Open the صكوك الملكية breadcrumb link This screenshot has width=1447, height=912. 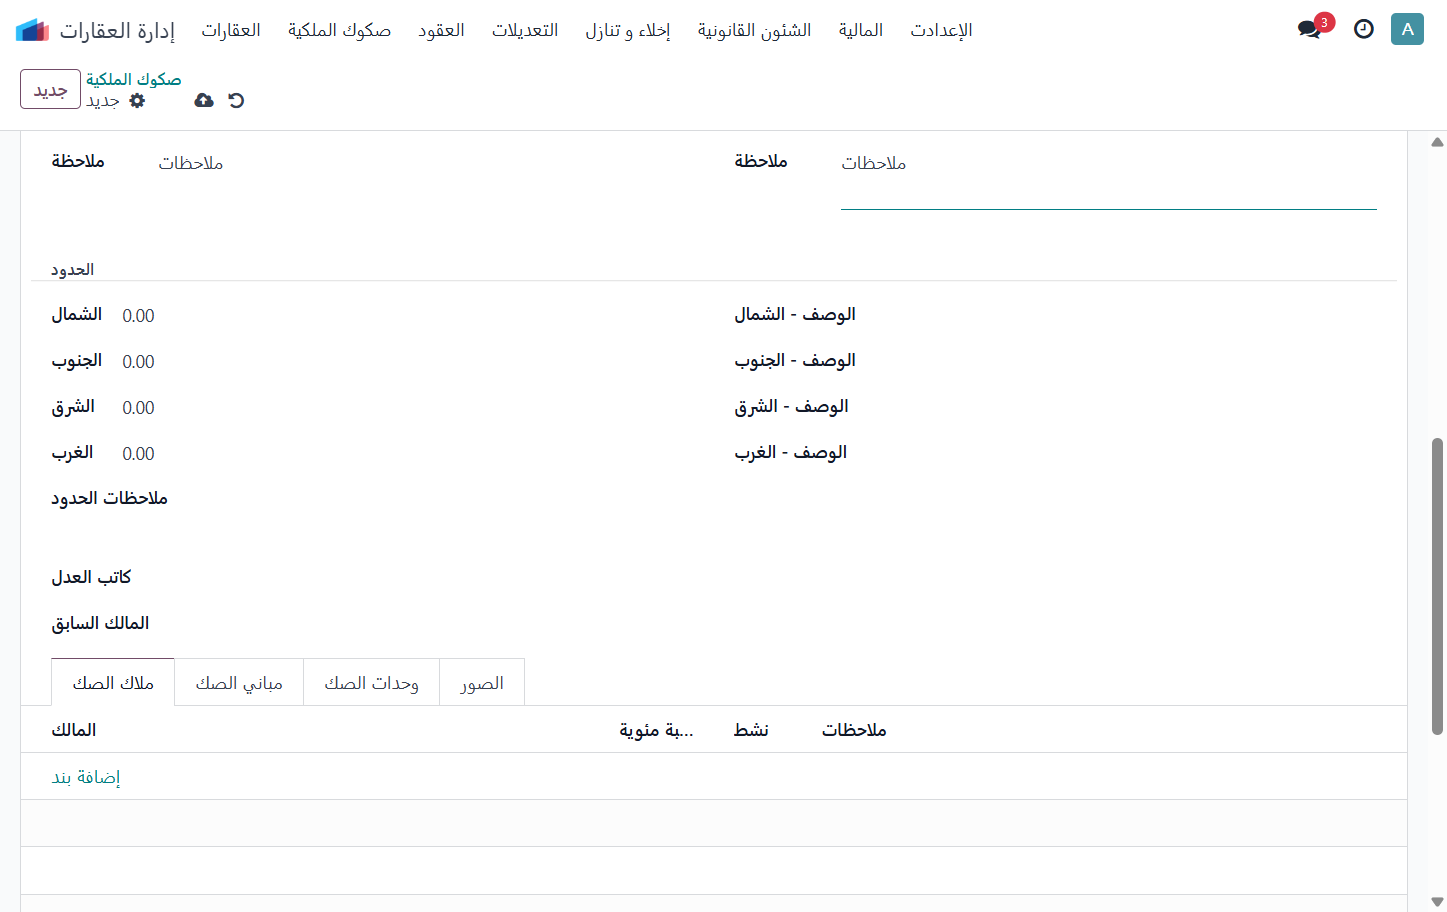coord(134,79)
